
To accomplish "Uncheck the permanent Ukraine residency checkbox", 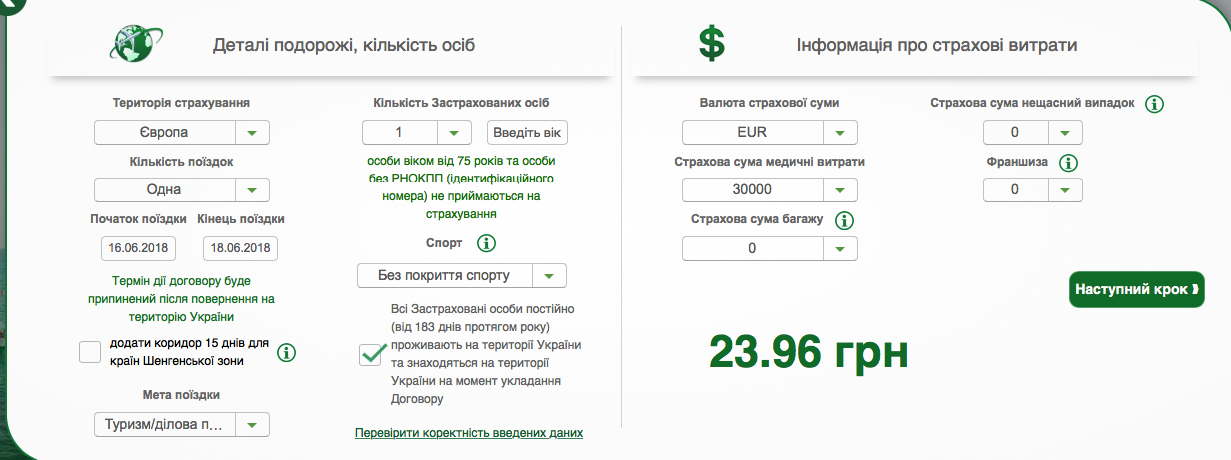I will click(372, 353).
